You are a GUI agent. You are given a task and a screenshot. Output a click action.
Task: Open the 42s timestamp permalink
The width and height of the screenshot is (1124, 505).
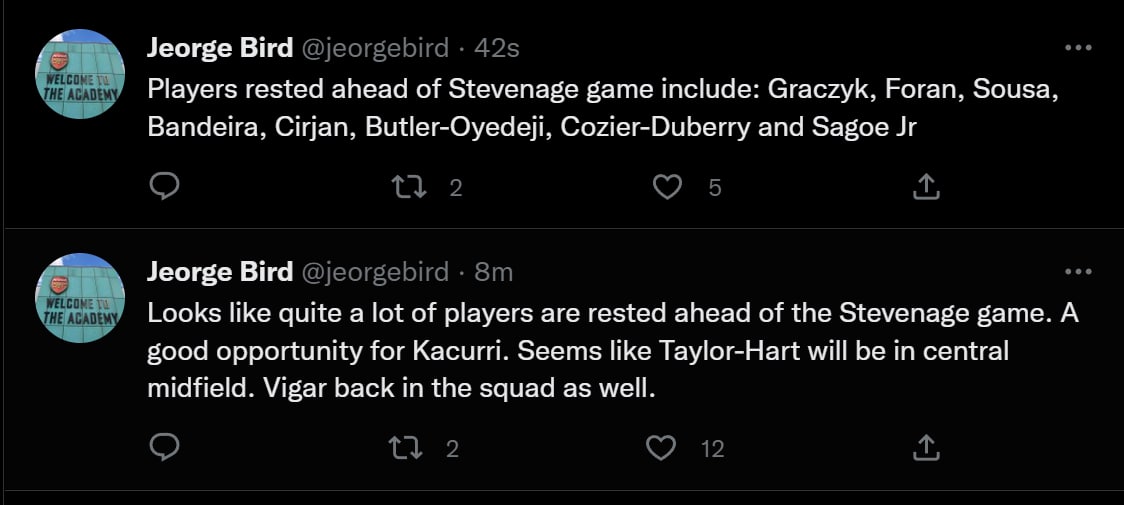point(496,47)
